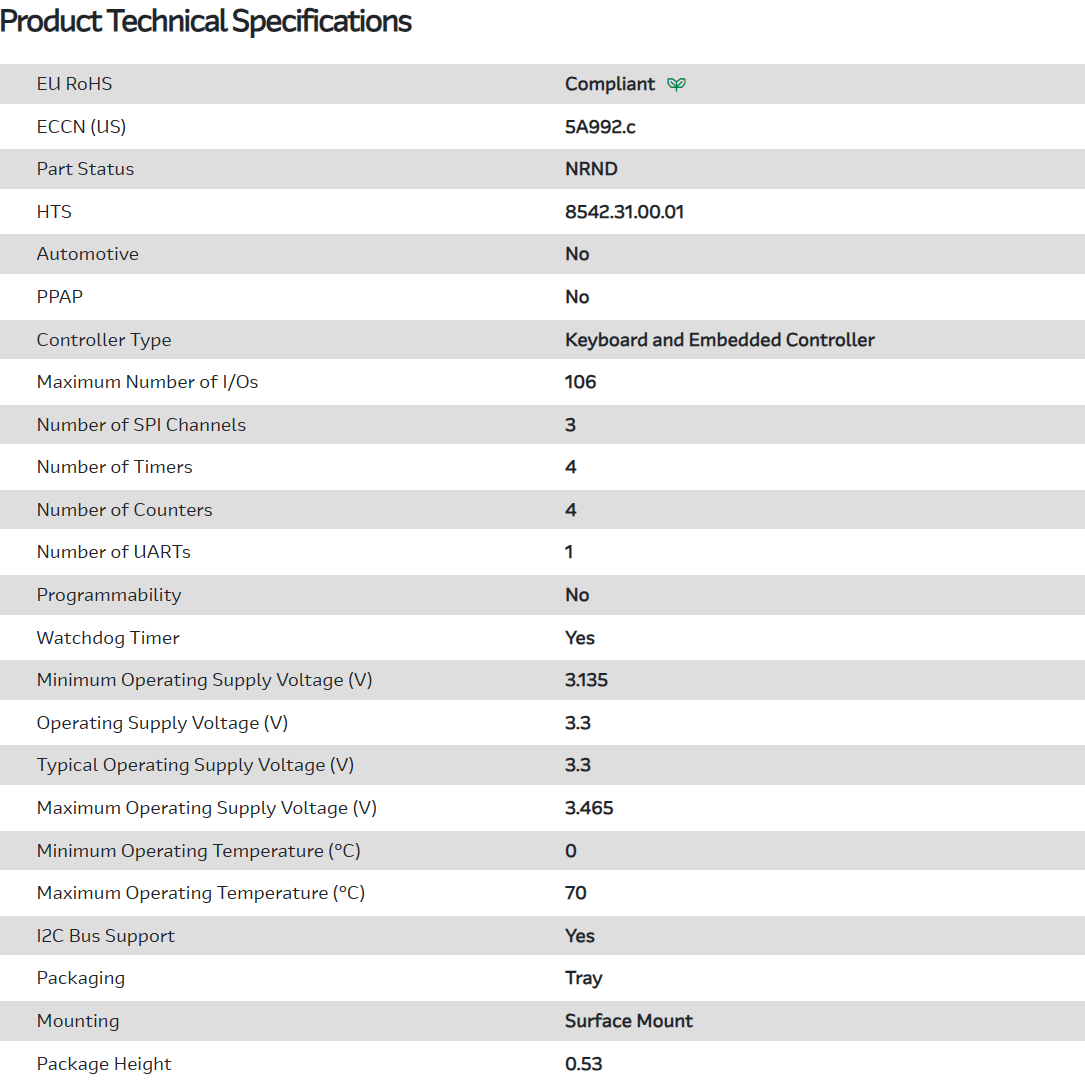The width and height of the screenshot is (1085, 1080).
Task: Click the Automotive row label
Action: (88, 254)
